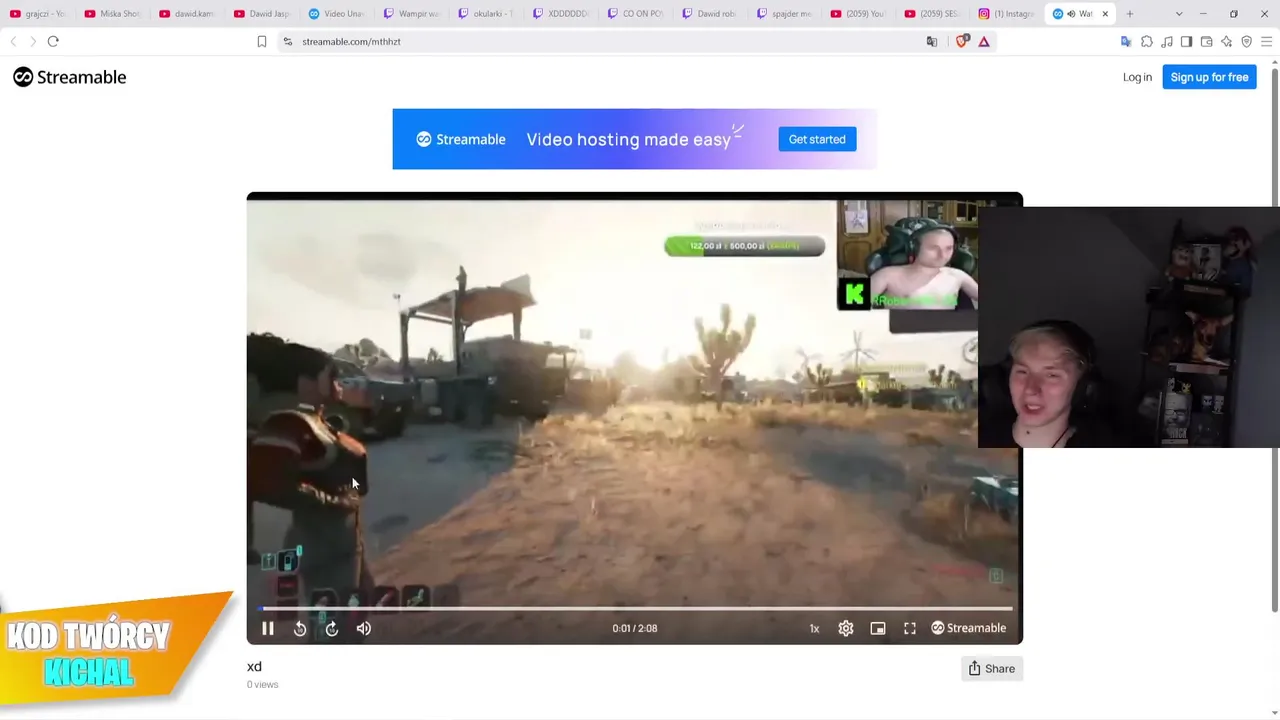Screen dimensions: 1280x720
Task: Click the translate page icon in address bar
Action: (x=932, y=41)
